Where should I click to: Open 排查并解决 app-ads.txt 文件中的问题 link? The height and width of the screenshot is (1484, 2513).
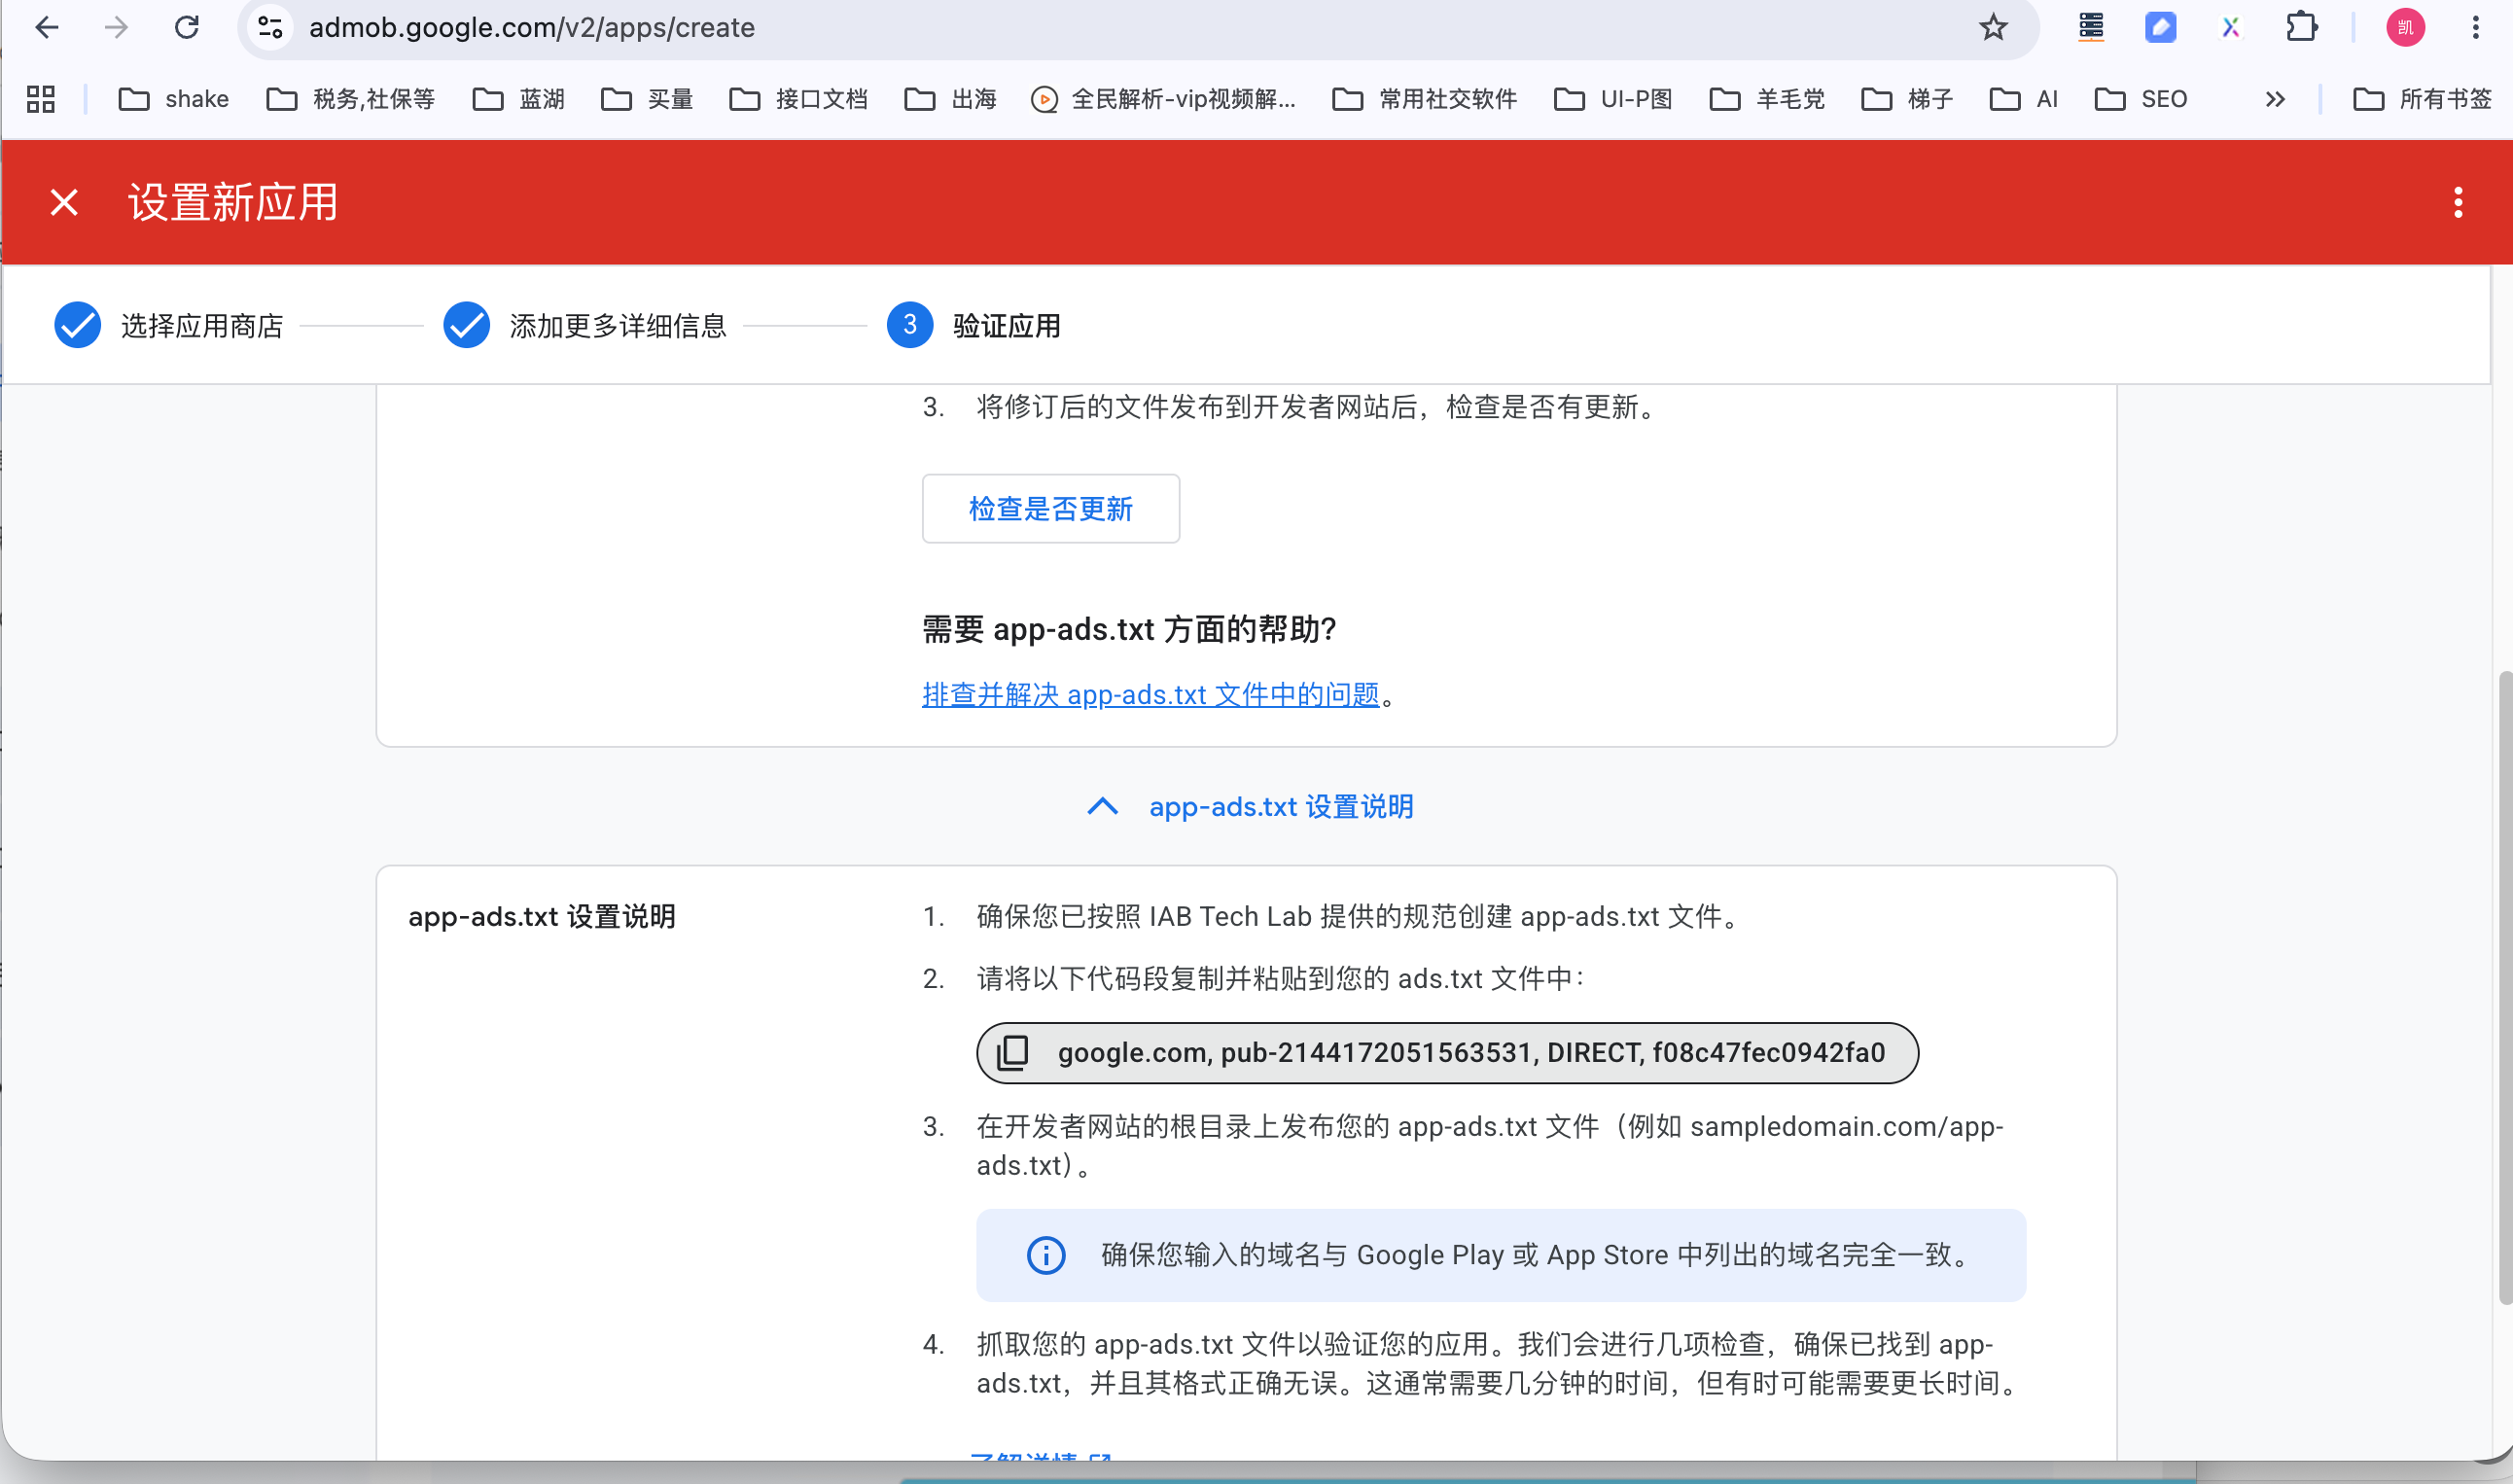(x=1150, y=694)
